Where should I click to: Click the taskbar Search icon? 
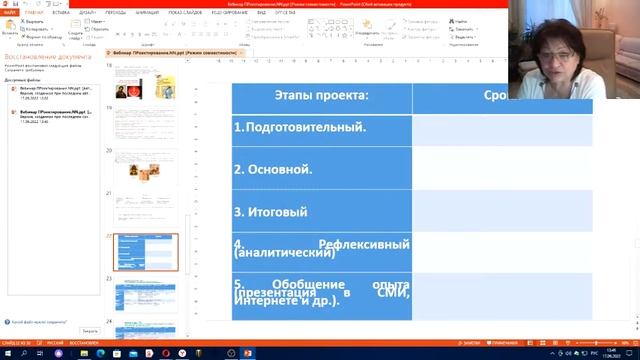point(24,353)
